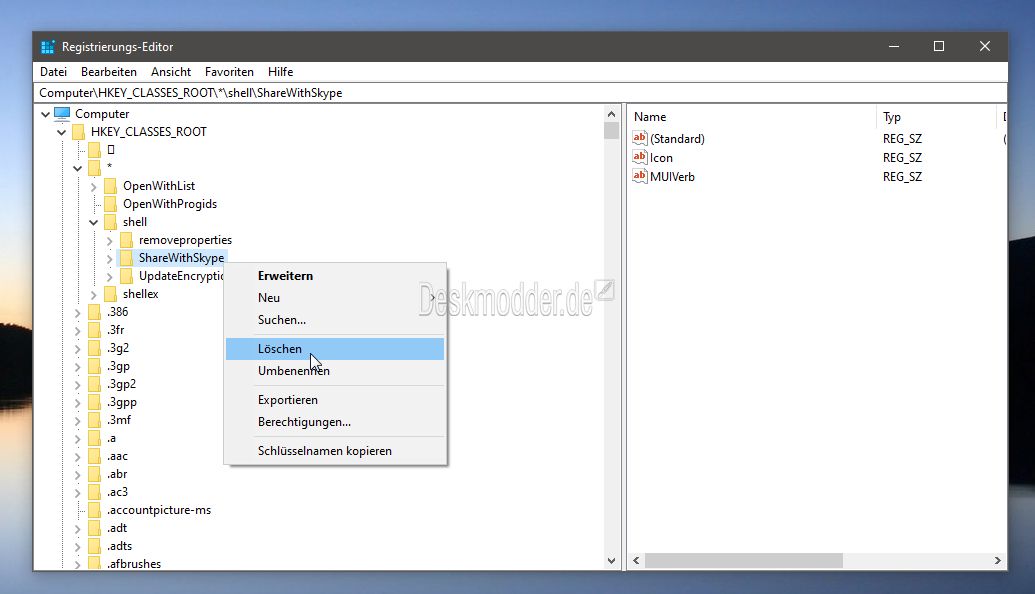Click the folder icon beside .adts
Image resolution: width=1035 pixels, height=594 pixels.
94,546
